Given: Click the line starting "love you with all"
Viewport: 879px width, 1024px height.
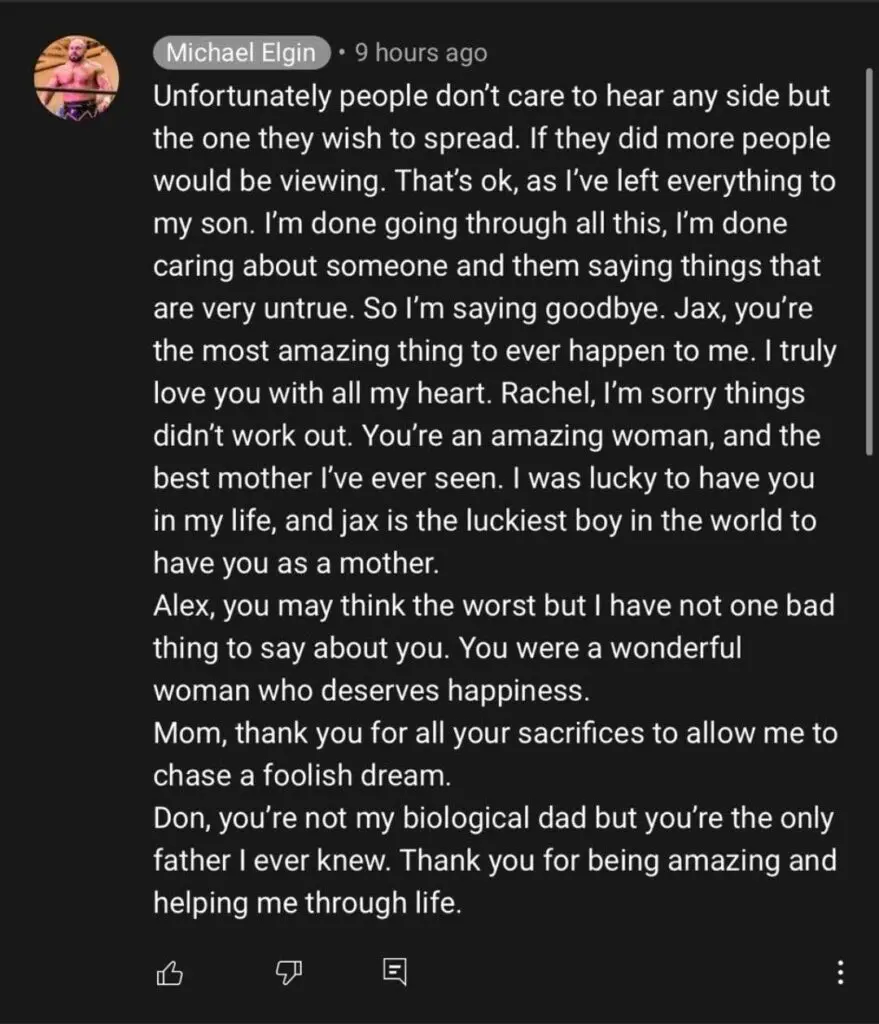Looking at the screenshot, I should tap(478, 394).
